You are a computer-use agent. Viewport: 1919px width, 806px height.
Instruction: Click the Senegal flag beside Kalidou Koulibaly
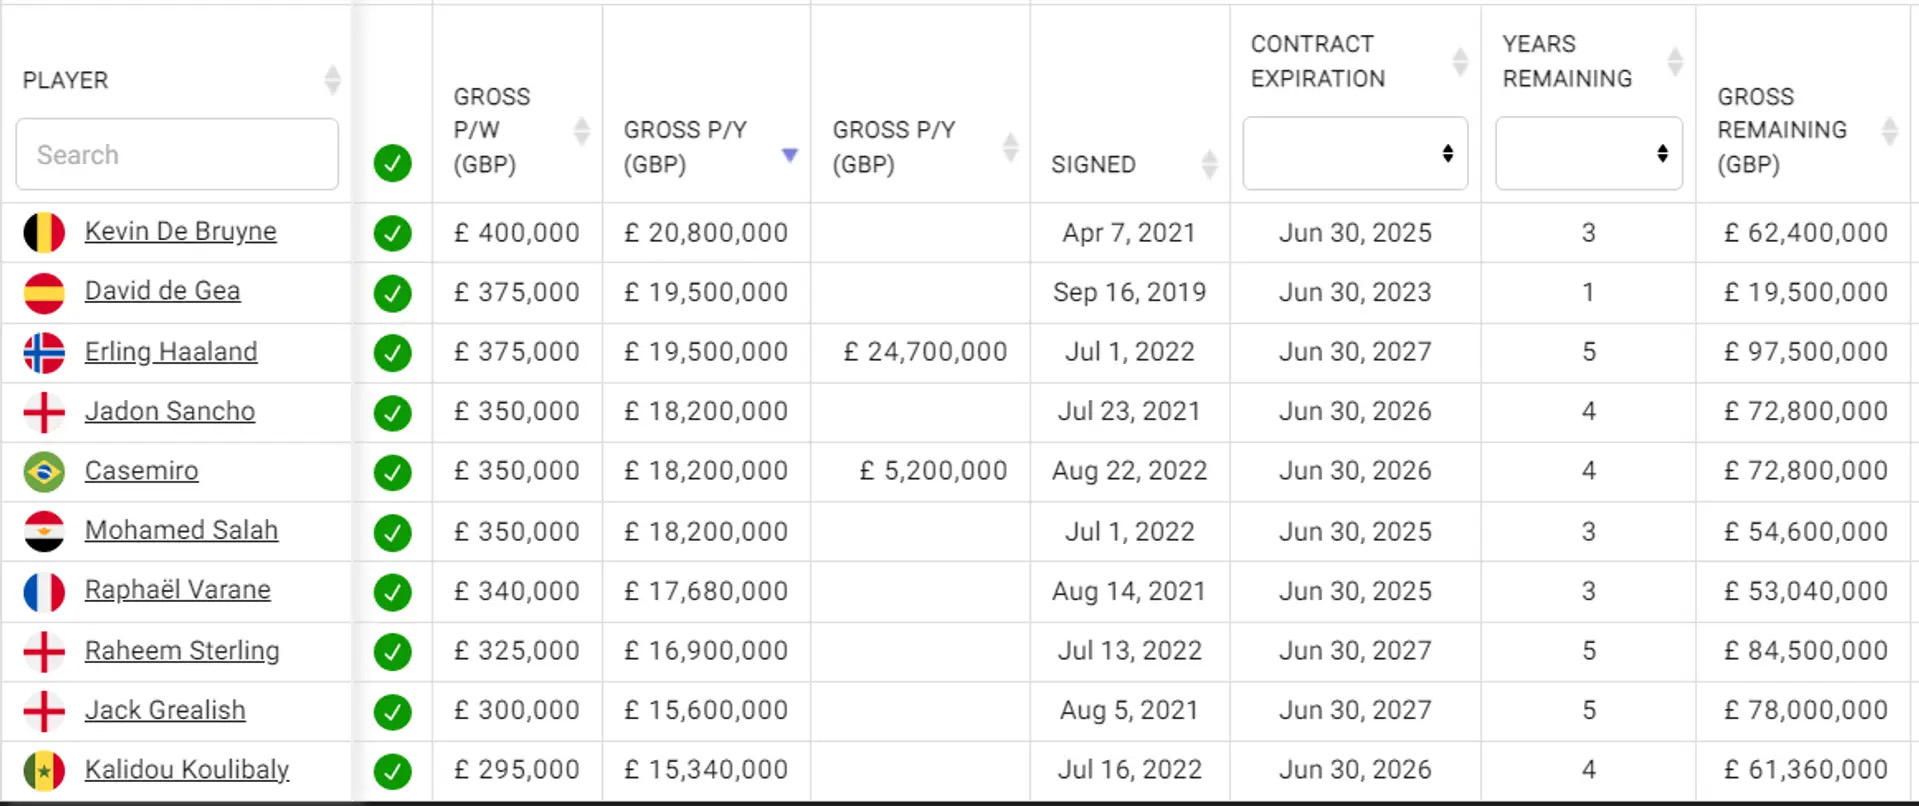44,770
